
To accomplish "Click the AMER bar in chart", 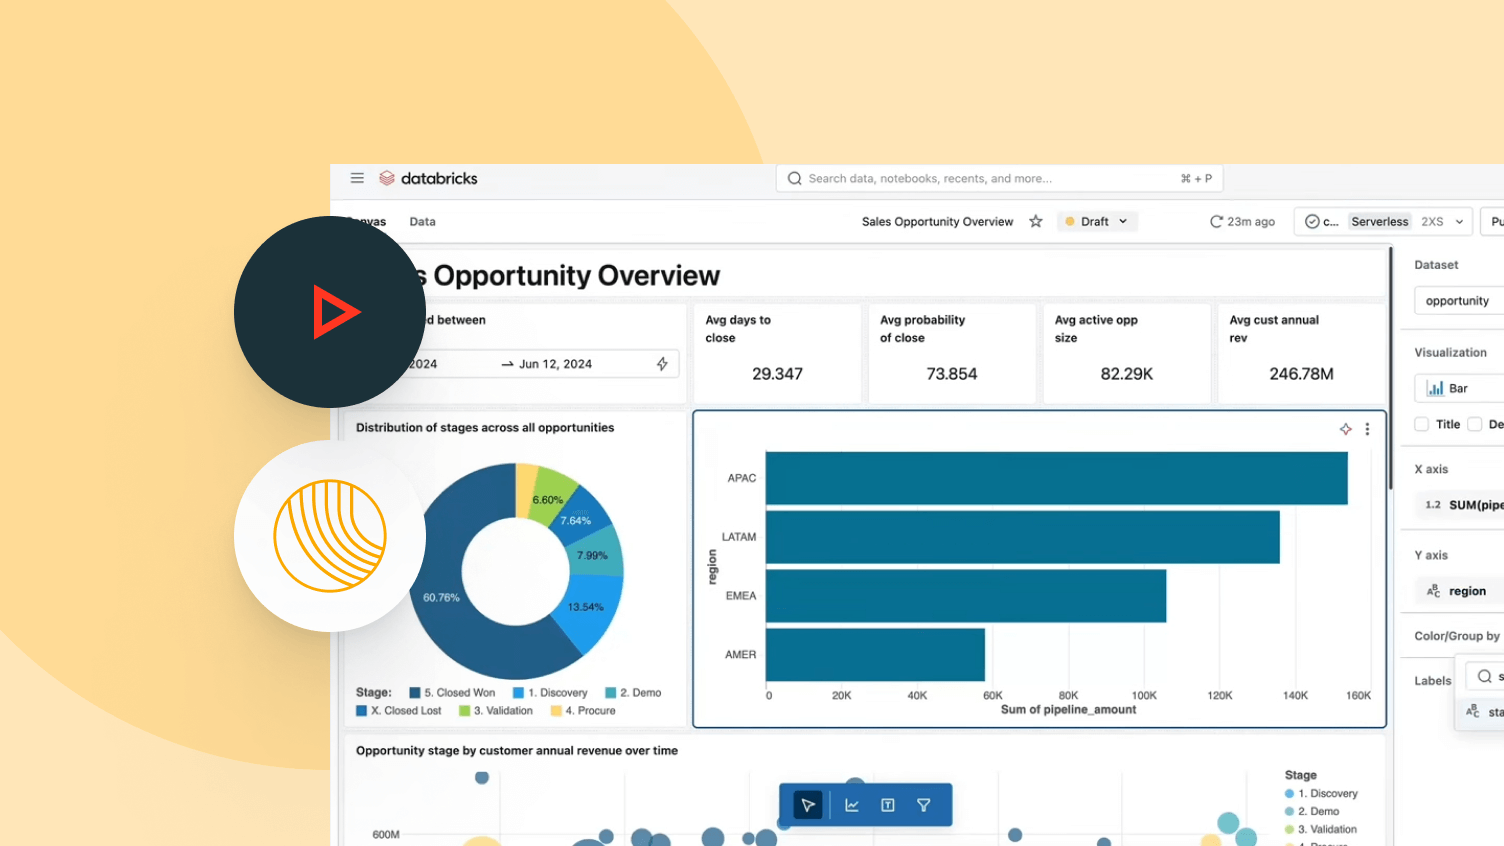I will coord(875,655).
